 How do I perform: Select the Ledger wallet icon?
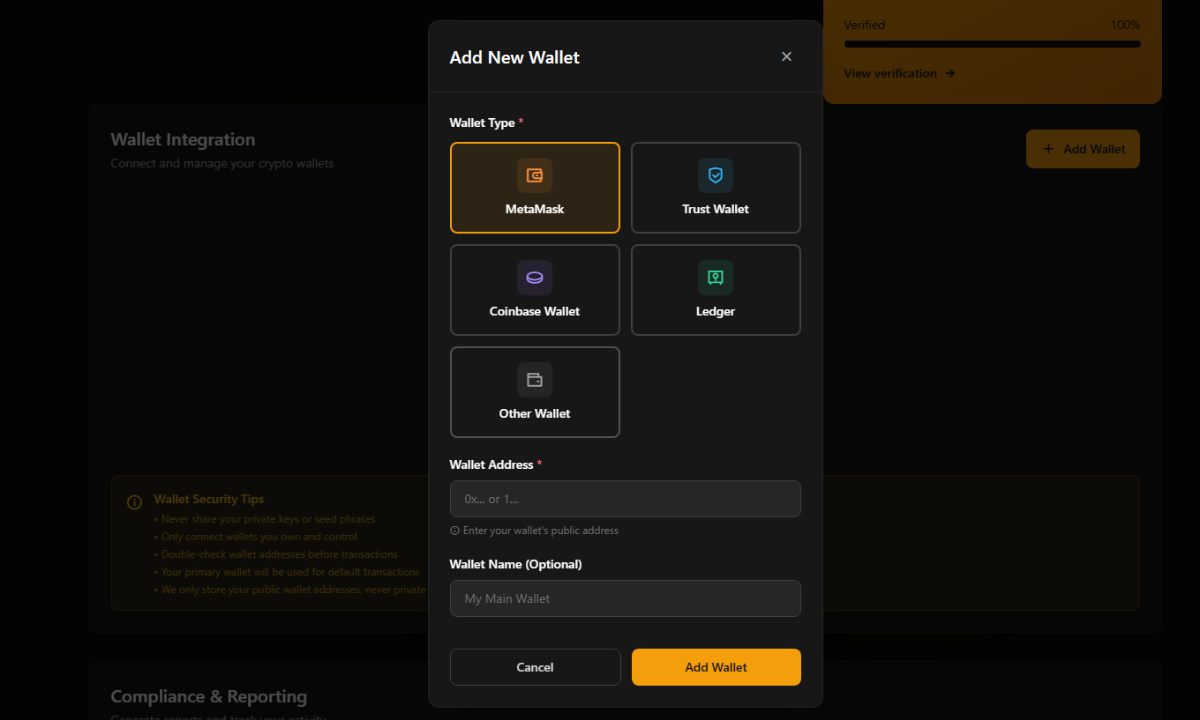click(715, 277)
